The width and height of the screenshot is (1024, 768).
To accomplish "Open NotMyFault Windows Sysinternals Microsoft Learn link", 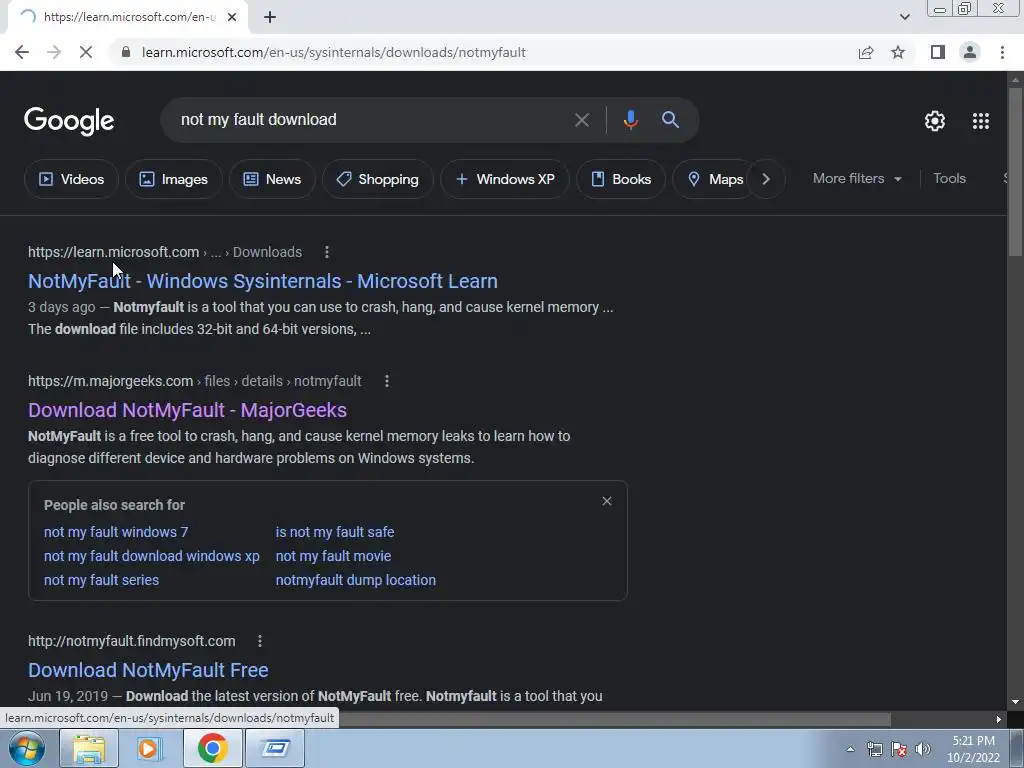I will click(x=263, y=281).
